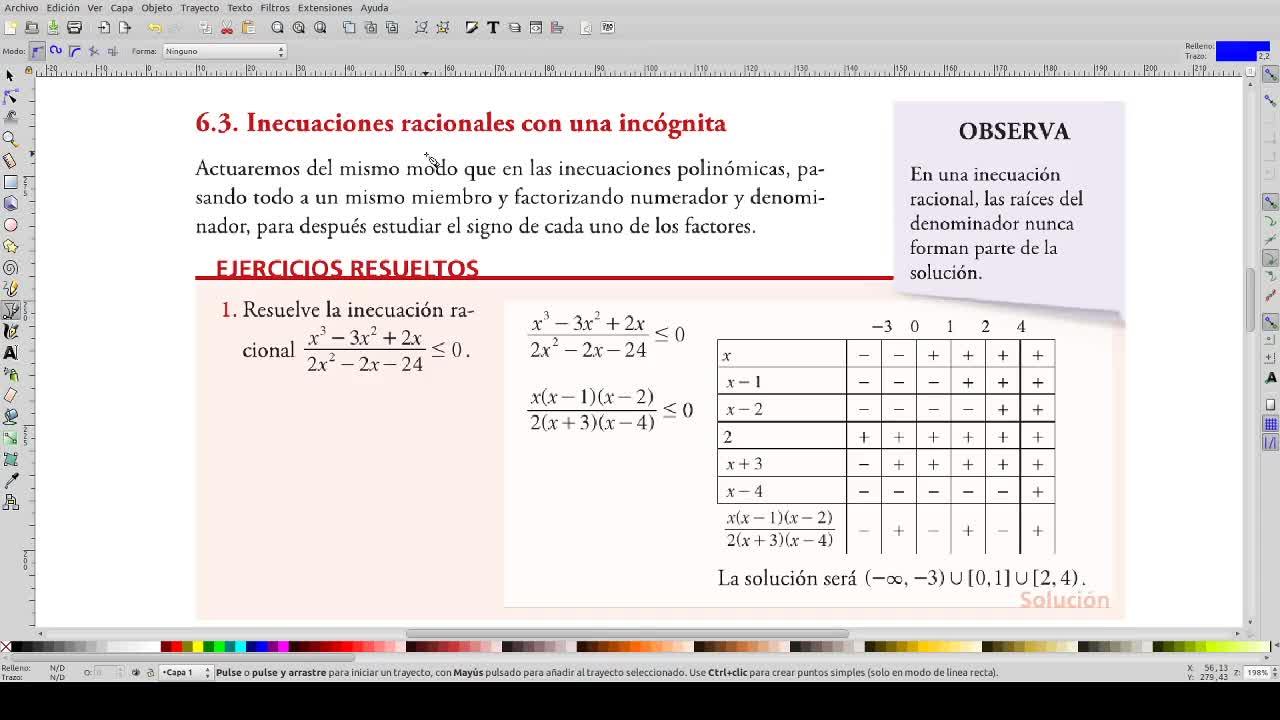This screenshot has height=720, width=1280.
Task: Select the Eraser tool
Action: click(x=10, y=396)
